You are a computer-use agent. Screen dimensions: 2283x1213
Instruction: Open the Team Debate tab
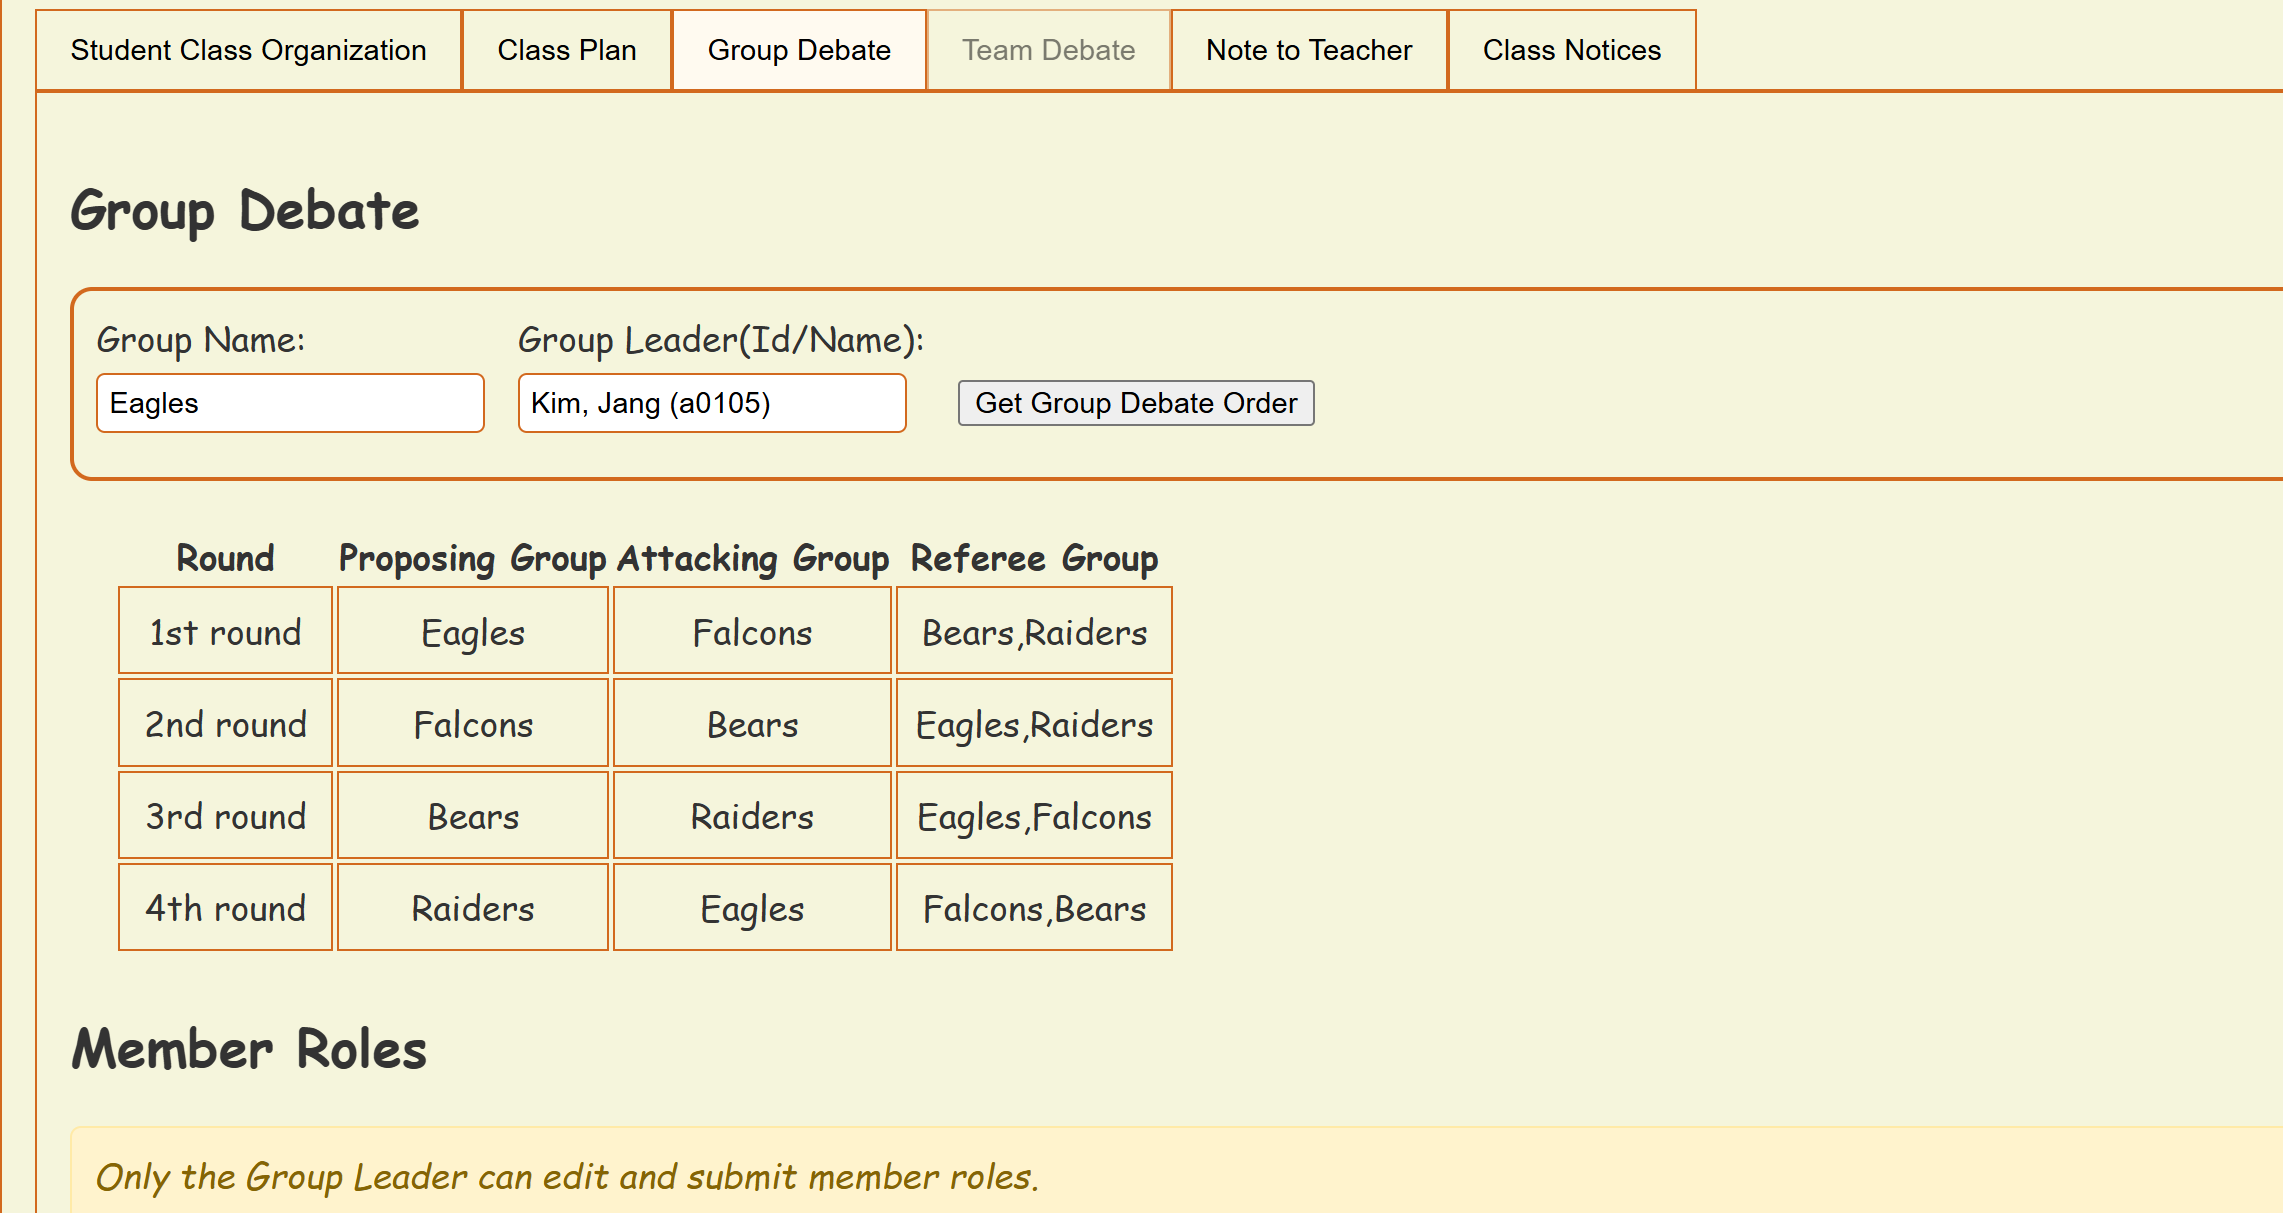coord(1048,50)
